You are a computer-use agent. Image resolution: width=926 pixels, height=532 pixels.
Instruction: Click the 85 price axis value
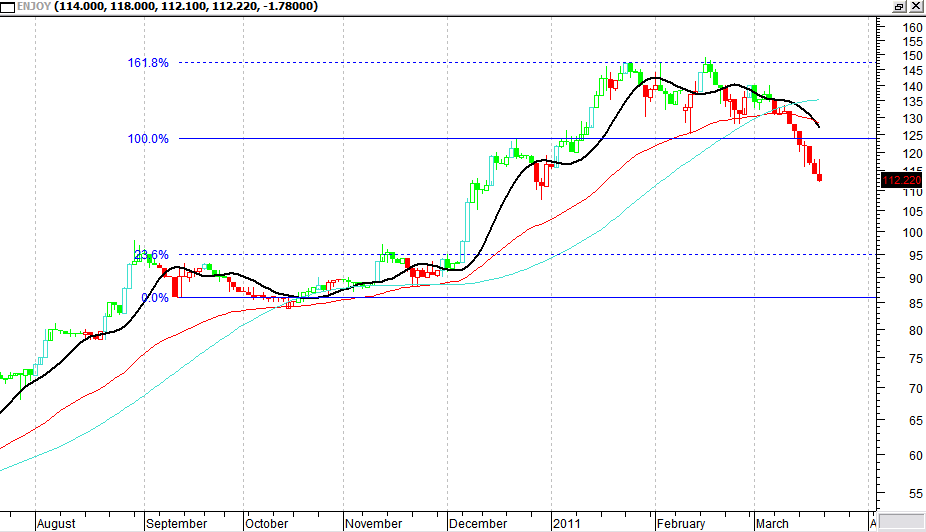(916, 303)
